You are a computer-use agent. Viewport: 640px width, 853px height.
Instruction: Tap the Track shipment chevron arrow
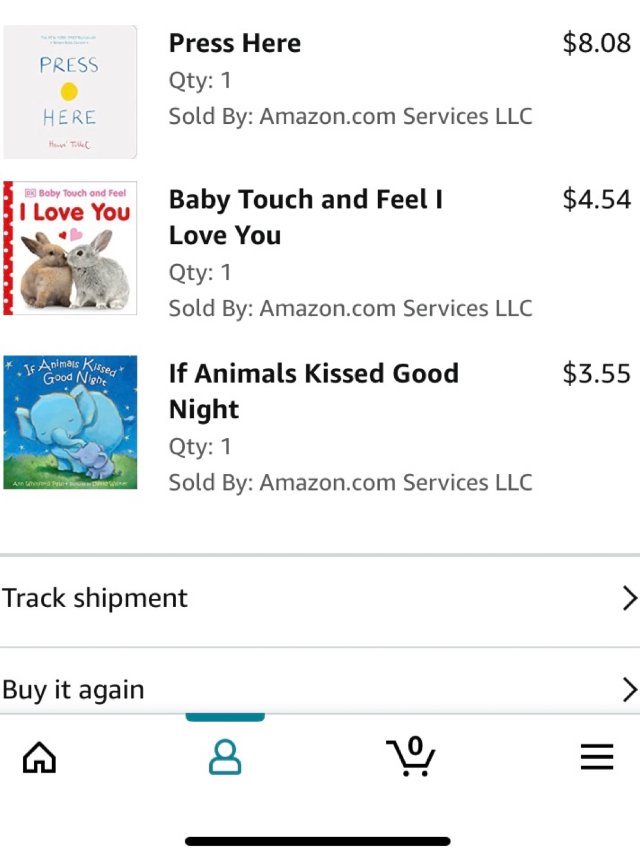(629, 599)
